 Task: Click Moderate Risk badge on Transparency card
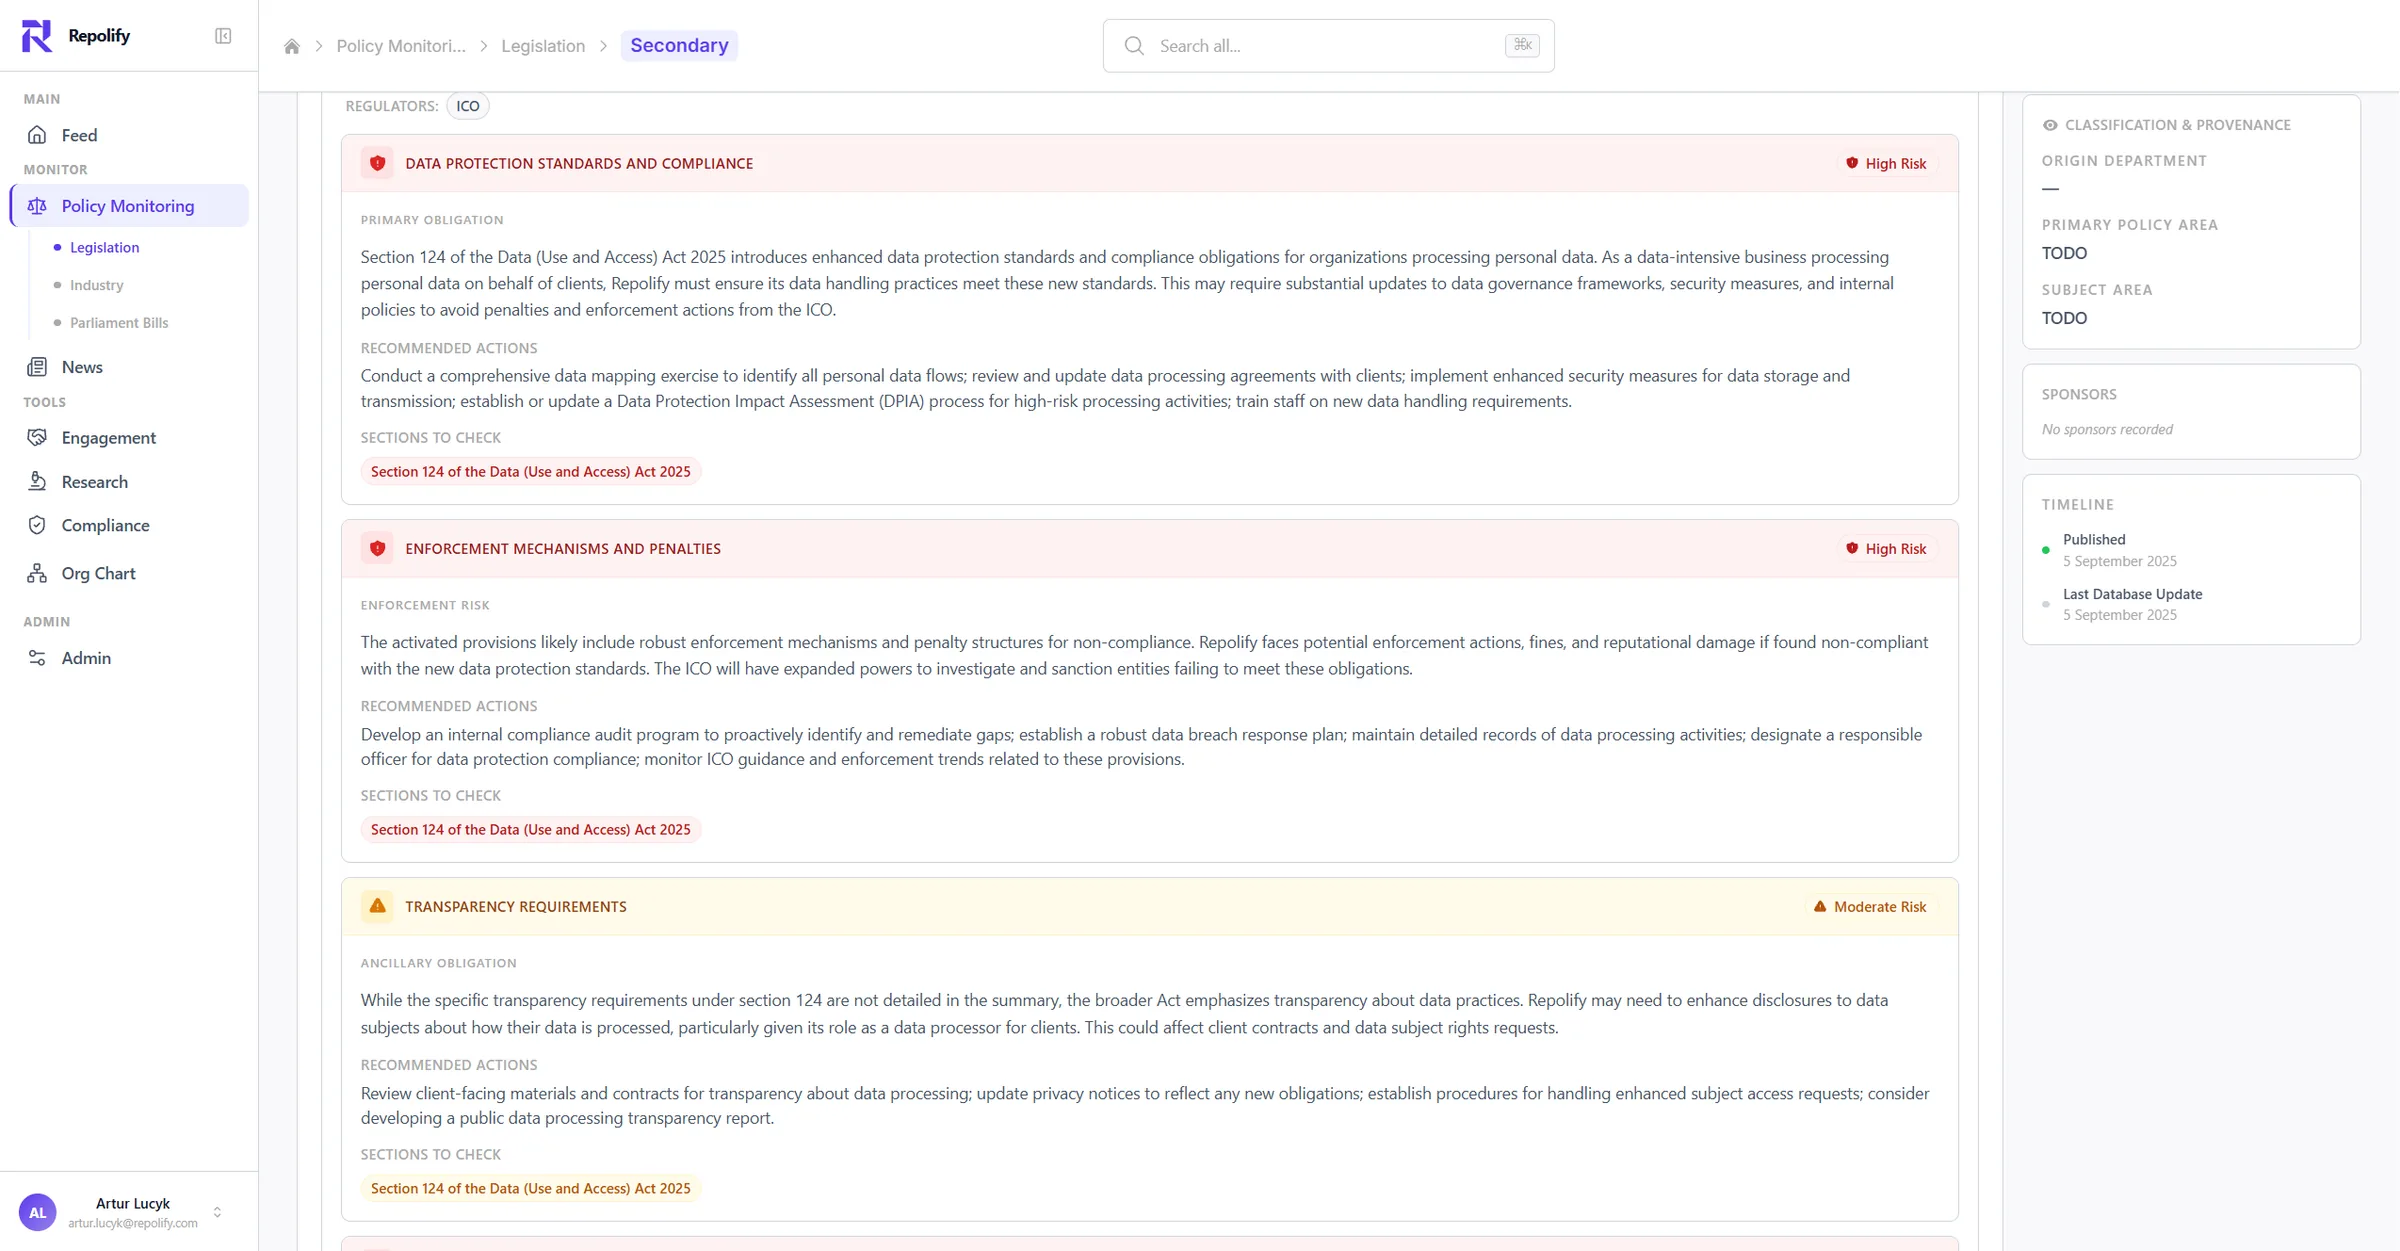1870,906
